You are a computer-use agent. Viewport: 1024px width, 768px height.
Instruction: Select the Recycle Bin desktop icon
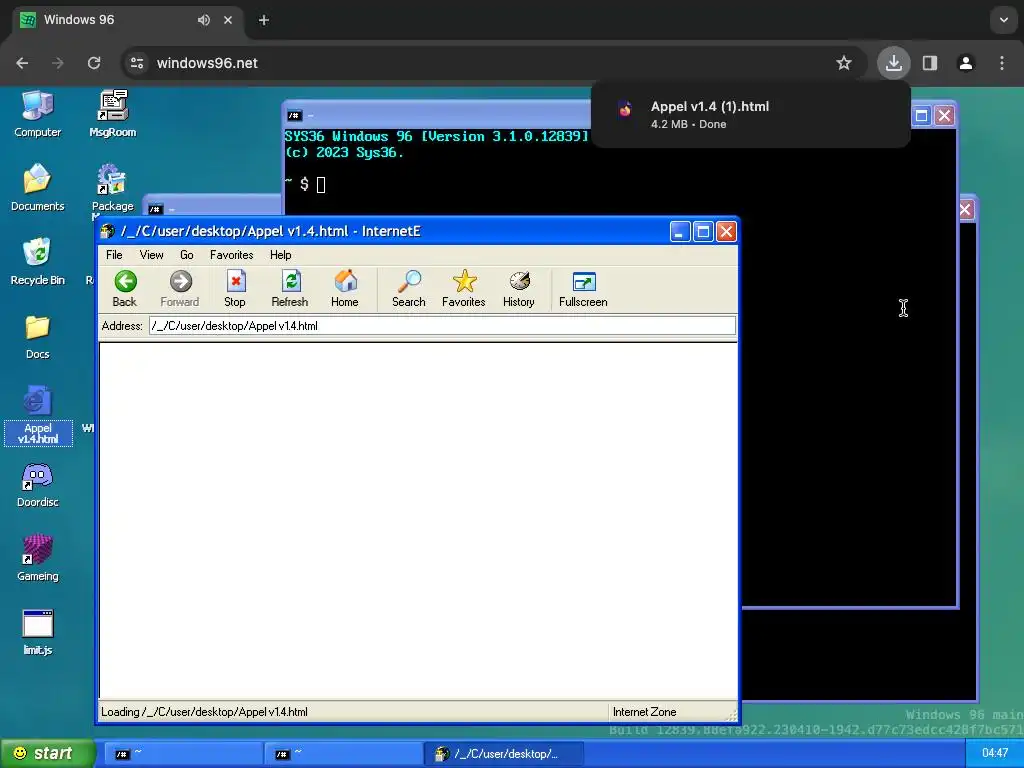pos(37,262)
